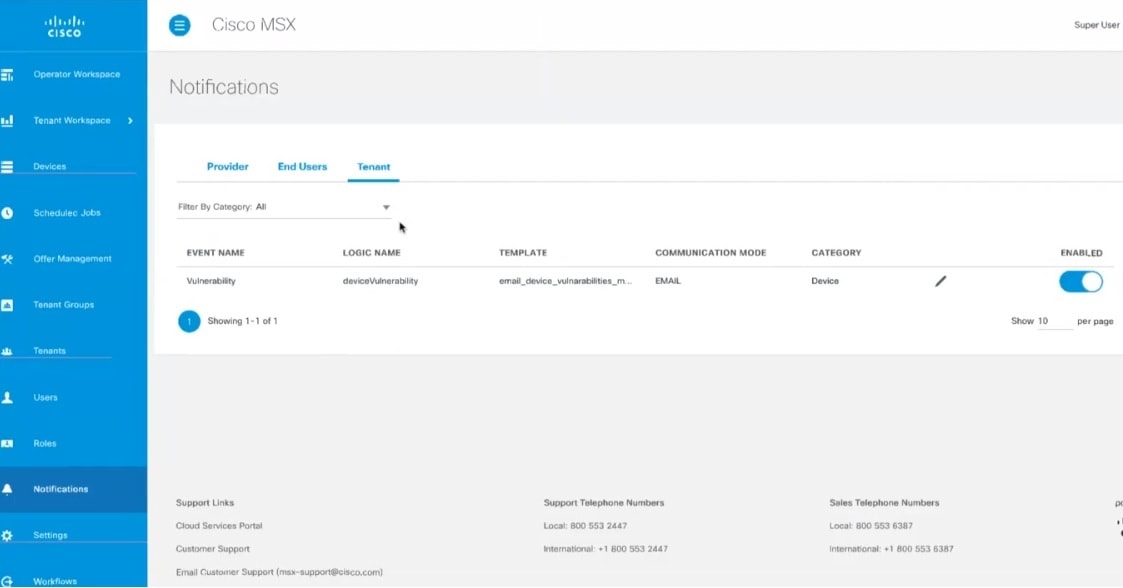Click the Devices list icon
The width and height of the screenshot is (1123, 588).
click(x=7, y=167)
